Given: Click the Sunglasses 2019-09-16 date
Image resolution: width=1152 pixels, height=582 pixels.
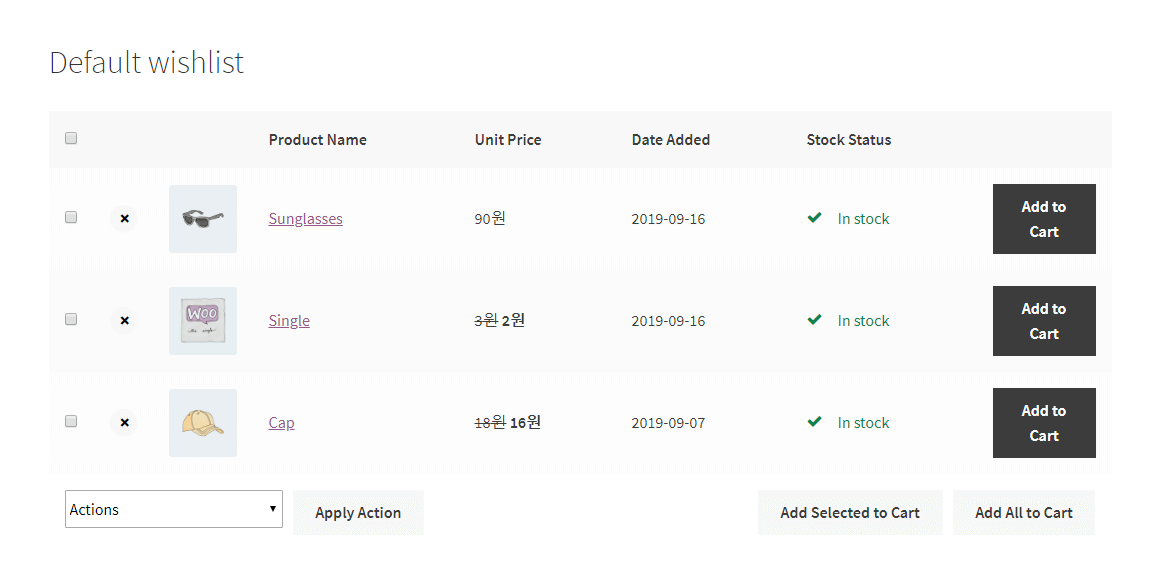Looking at the screenshot, I should tap(668, 219).
